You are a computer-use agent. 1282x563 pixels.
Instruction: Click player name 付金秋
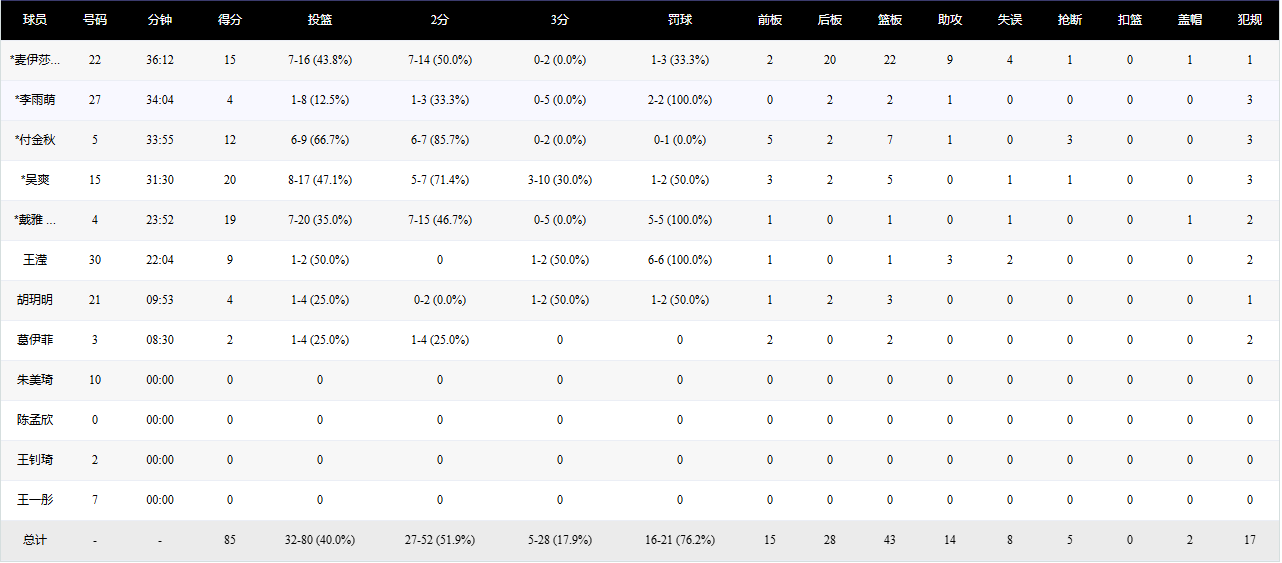[x=35, y=140]
